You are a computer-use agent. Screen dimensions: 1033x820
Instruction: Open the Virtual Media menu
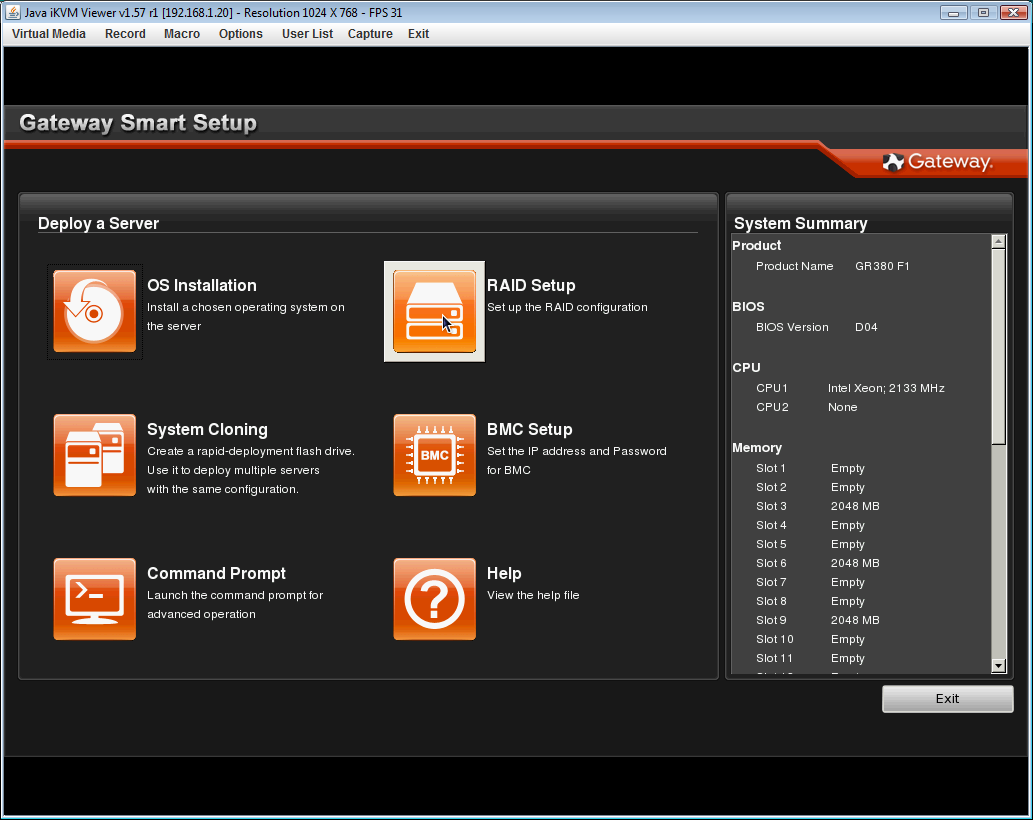[49, 34]
